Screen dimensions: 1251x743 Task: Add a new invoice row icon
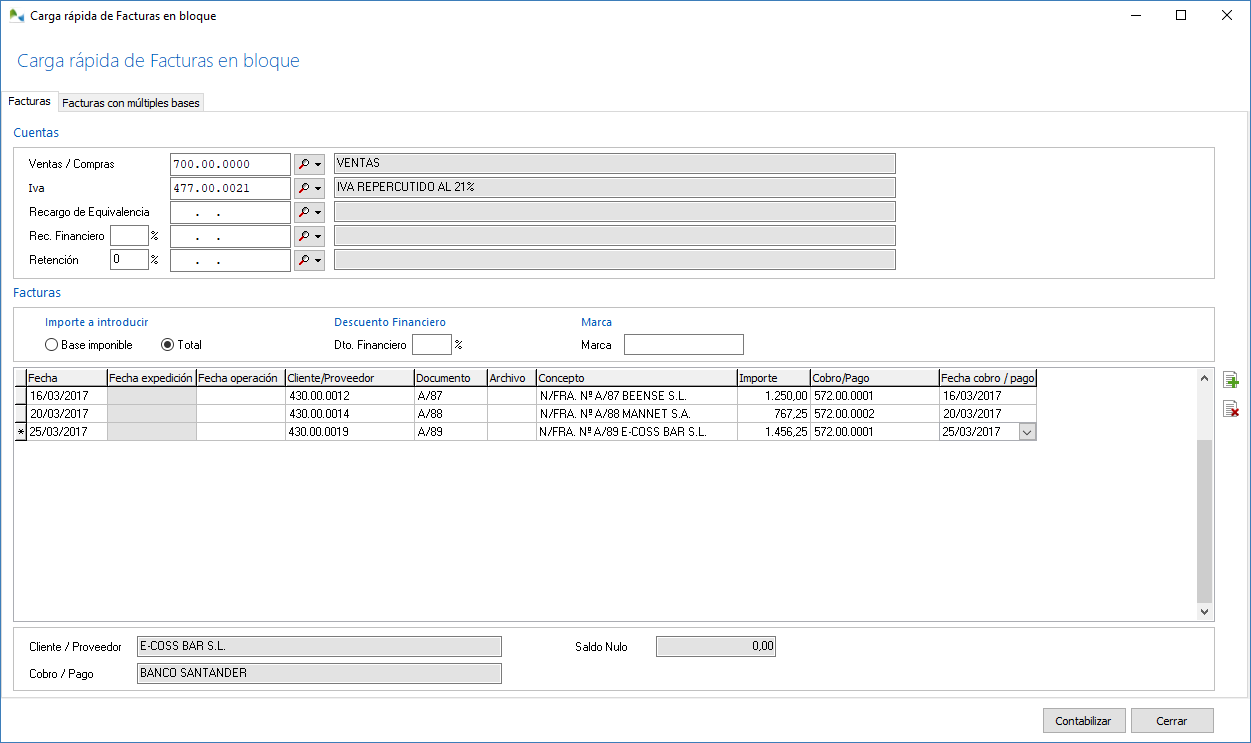click(x=1231, y=380)
